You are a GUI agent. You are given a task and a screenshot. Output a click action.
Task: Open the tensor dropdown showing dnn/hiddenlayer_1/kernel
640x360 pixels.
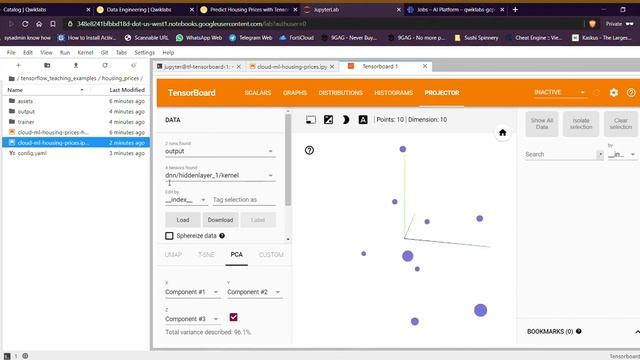pos(220,176)
